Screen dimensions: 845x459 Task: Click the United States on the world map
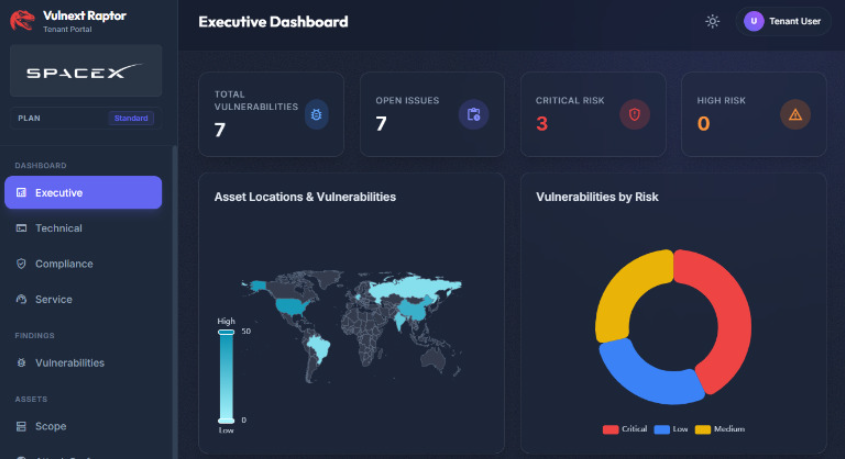pyautogui.click(x=292, y=307)
